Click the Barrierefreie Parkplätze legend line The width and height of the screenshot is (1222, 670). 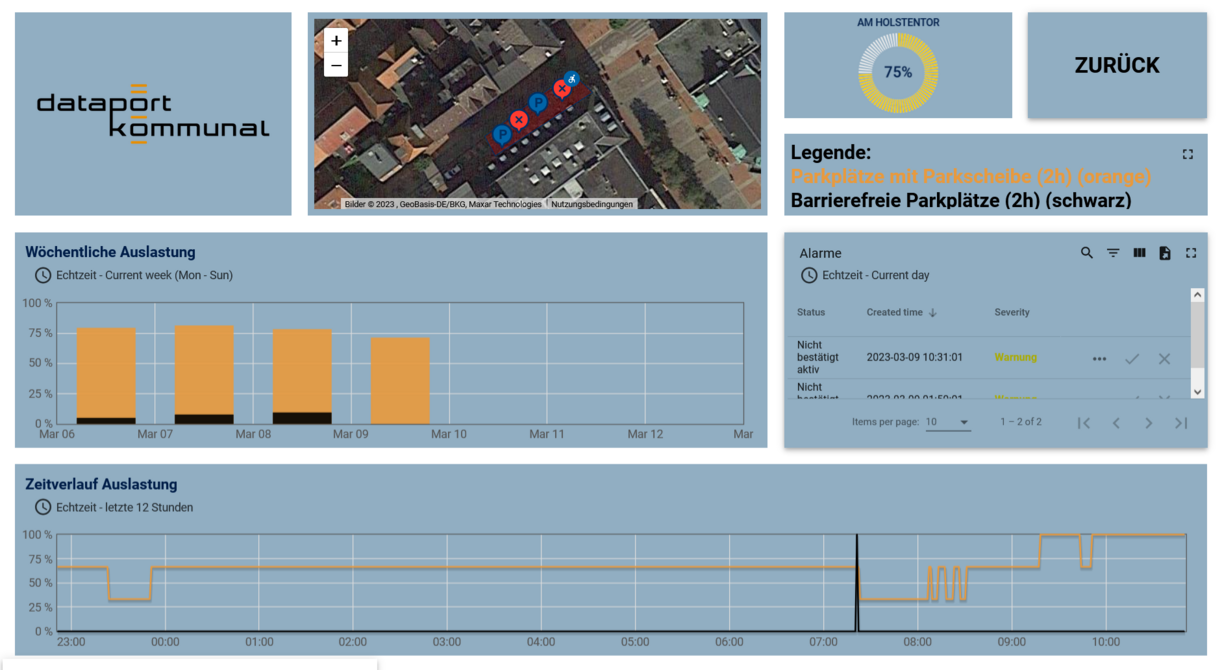[x=960, y=201]
